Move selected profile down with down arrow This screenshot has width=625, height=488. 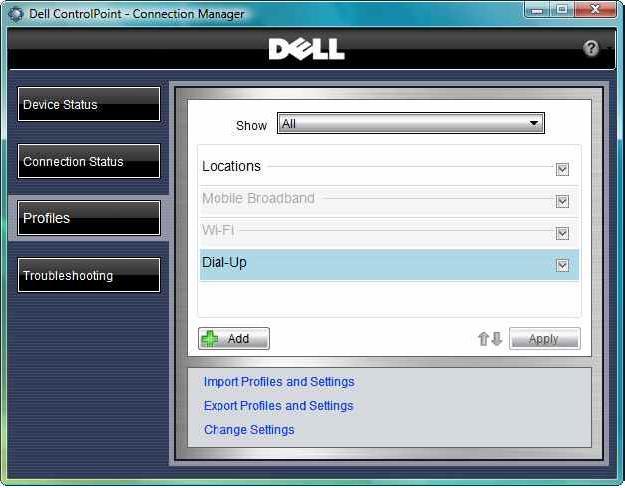497,339
